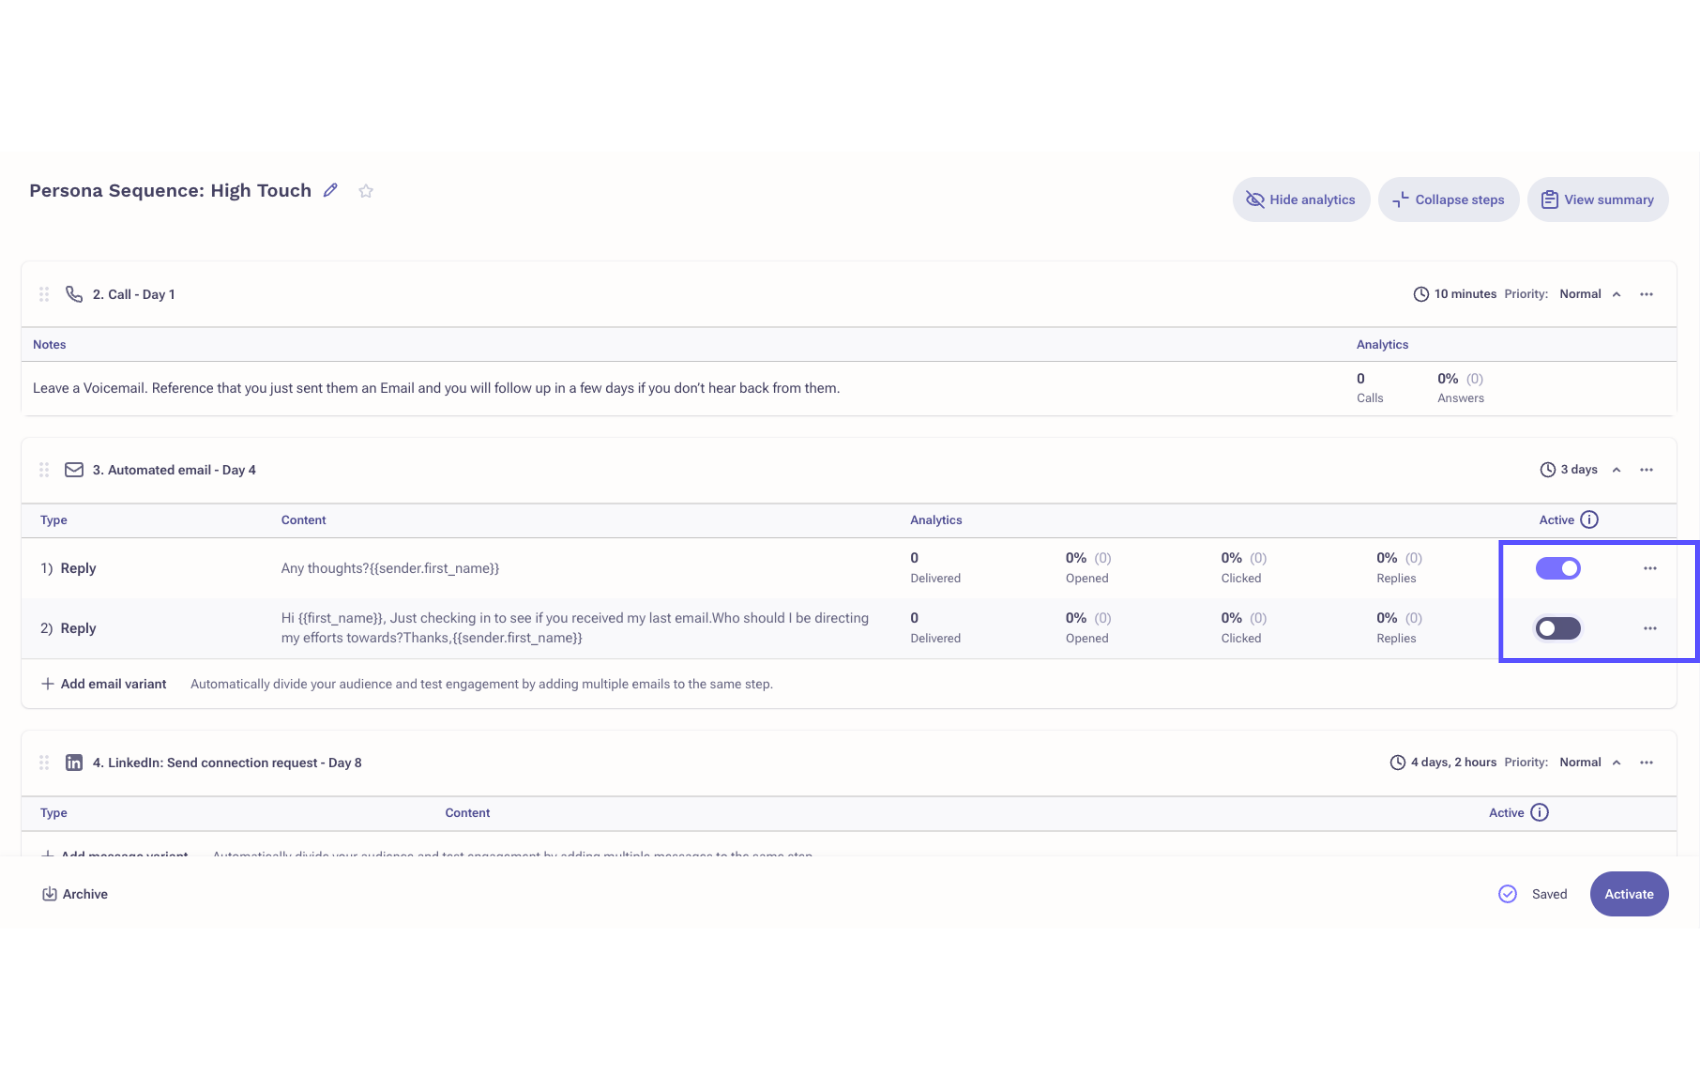Click the Collapse steps button

1448,200
